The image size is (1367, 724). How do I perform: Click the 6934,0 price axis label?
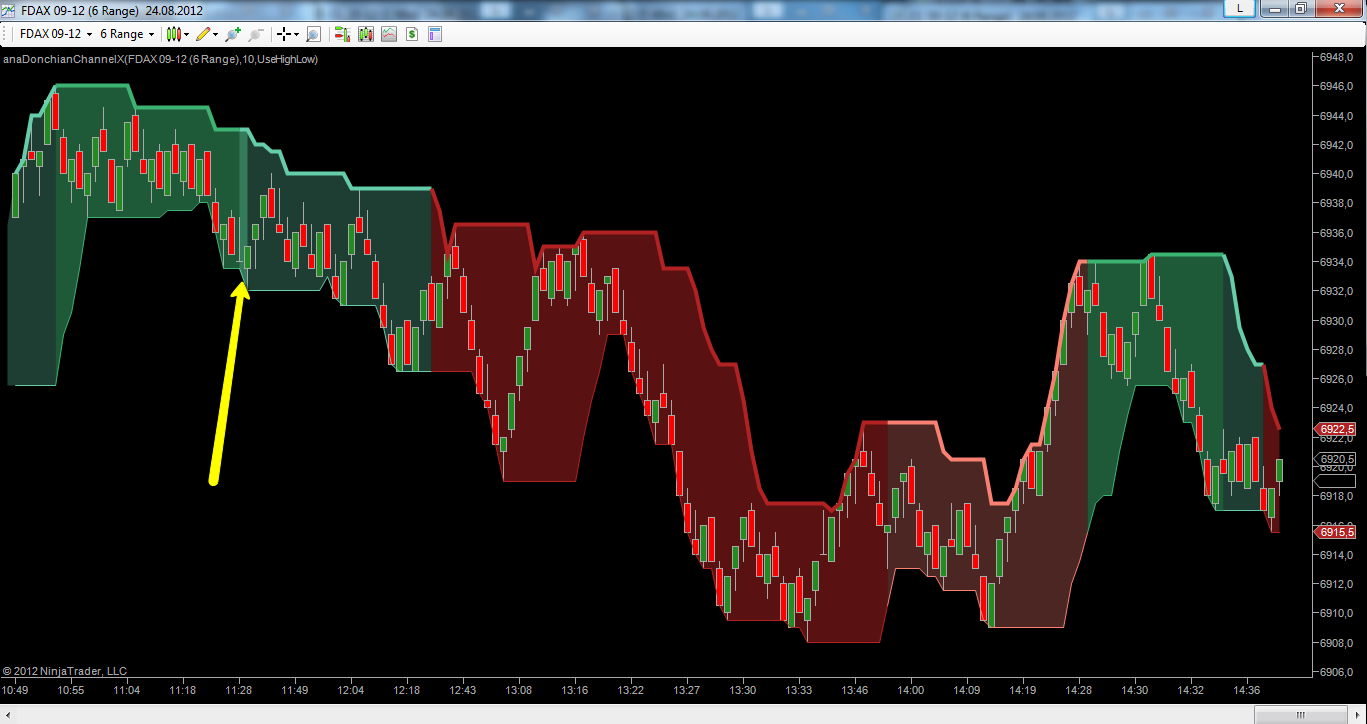tap(1338, 262)
